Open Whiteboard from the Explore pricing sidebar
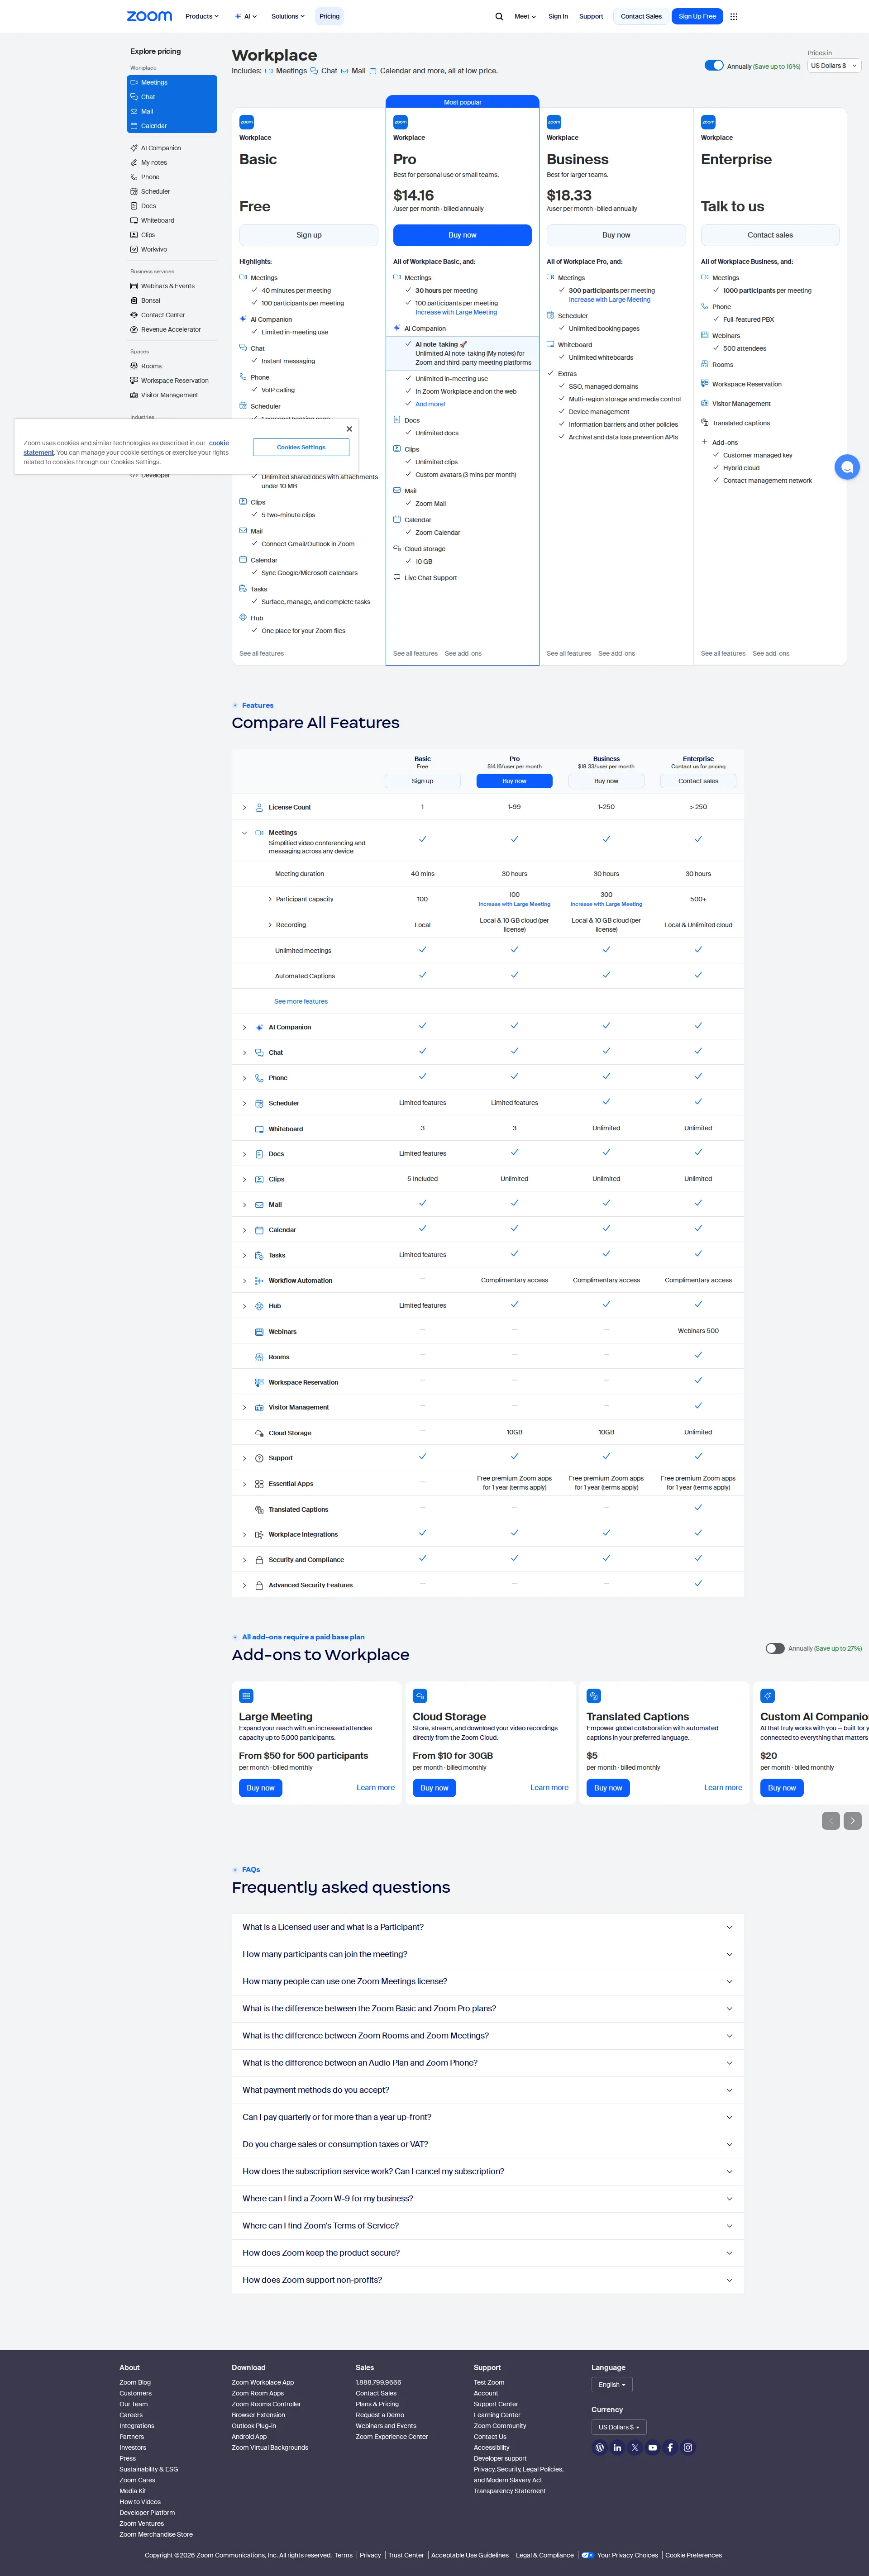Image resolution: width=869 pixels, height=2576 pixels. [x=156, y=220]
